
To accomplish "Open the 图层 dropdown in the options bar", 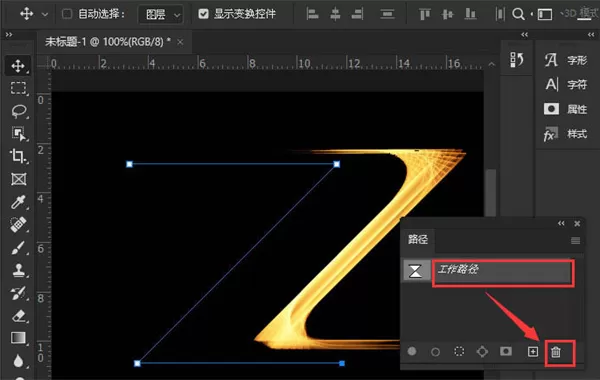I will point(160,15).
